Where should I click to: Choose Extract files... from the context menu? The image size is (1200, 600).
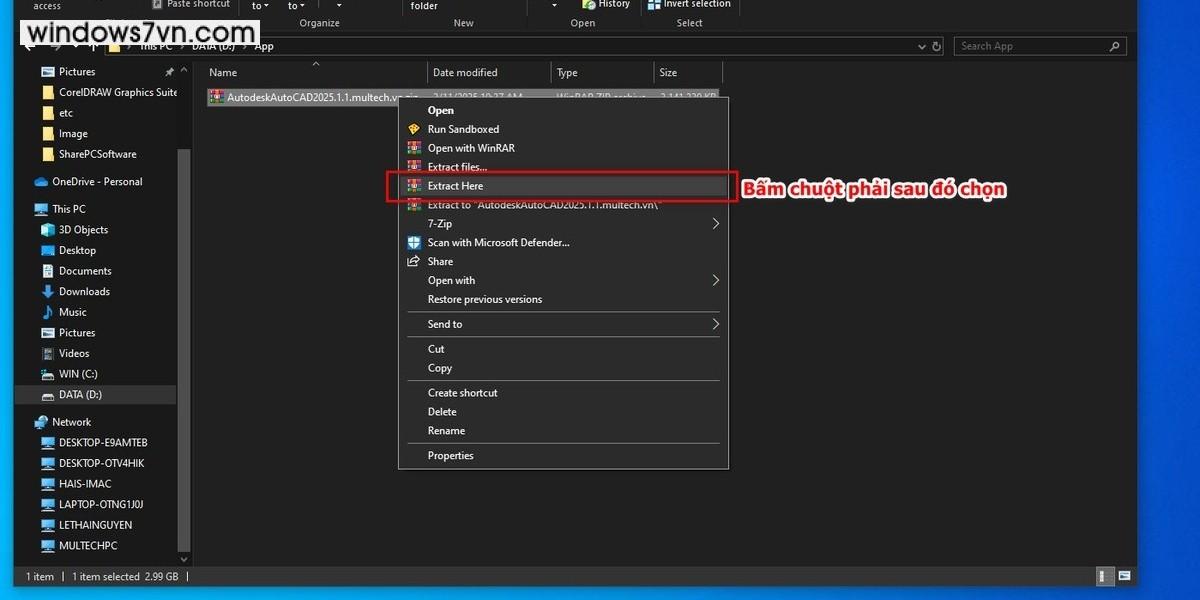(457, 167)
